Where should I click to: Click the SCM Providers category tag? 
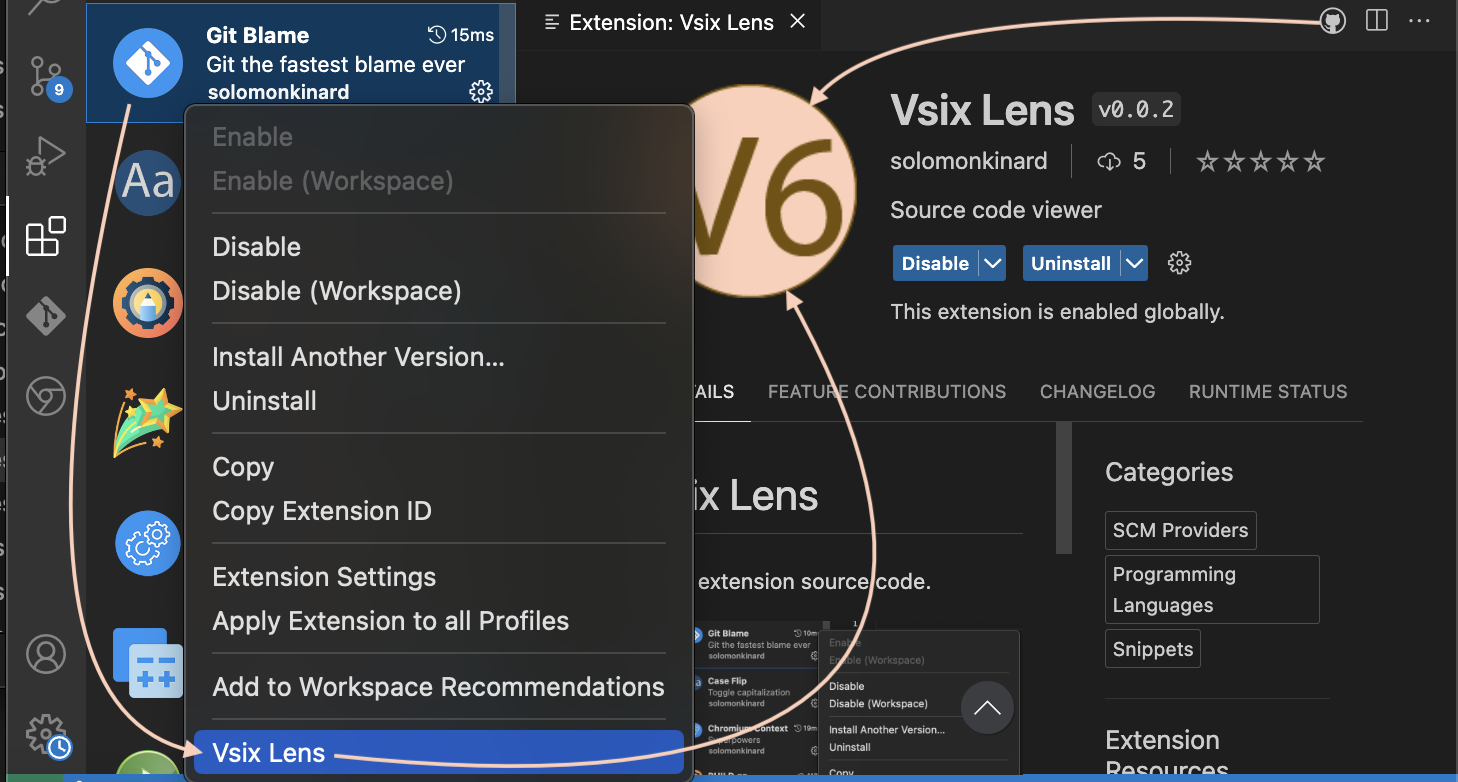click(1180, 530)
